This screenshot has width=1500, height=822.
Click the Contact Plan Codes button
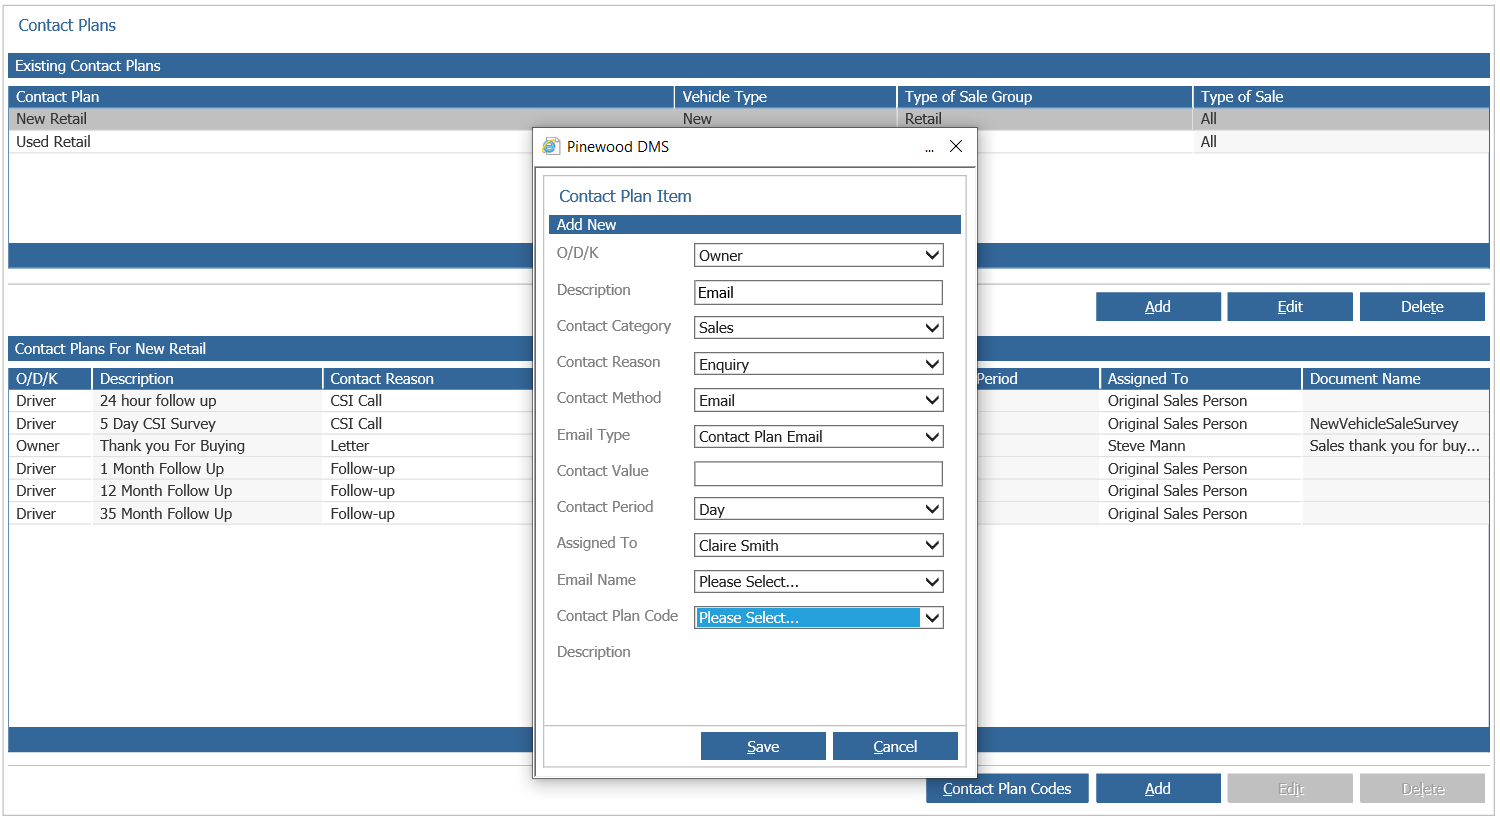[1007, 788]
